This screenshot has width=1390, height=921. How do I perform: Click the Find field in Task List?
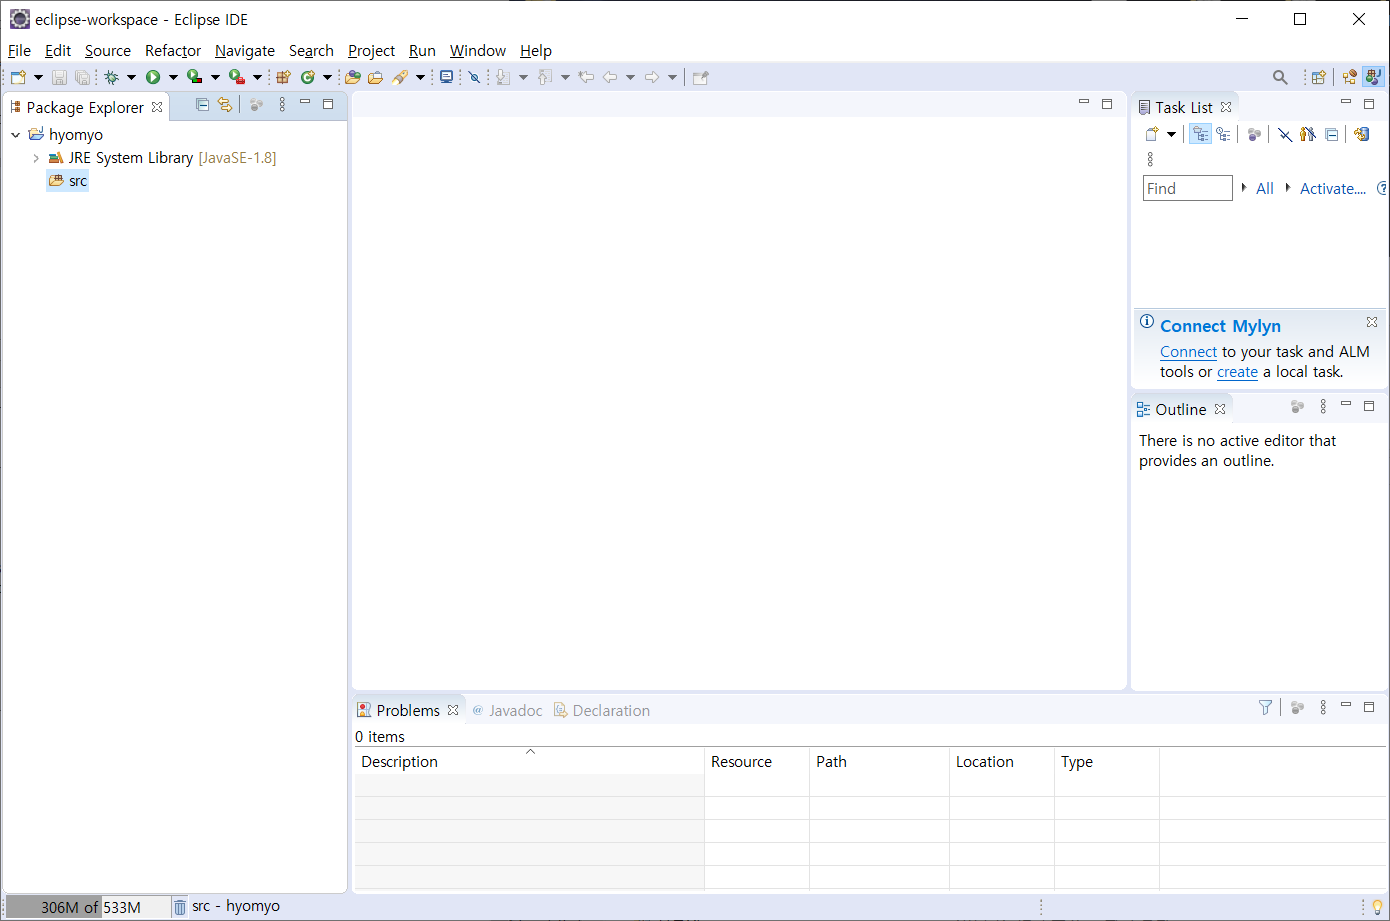[x=1188, y=188]
